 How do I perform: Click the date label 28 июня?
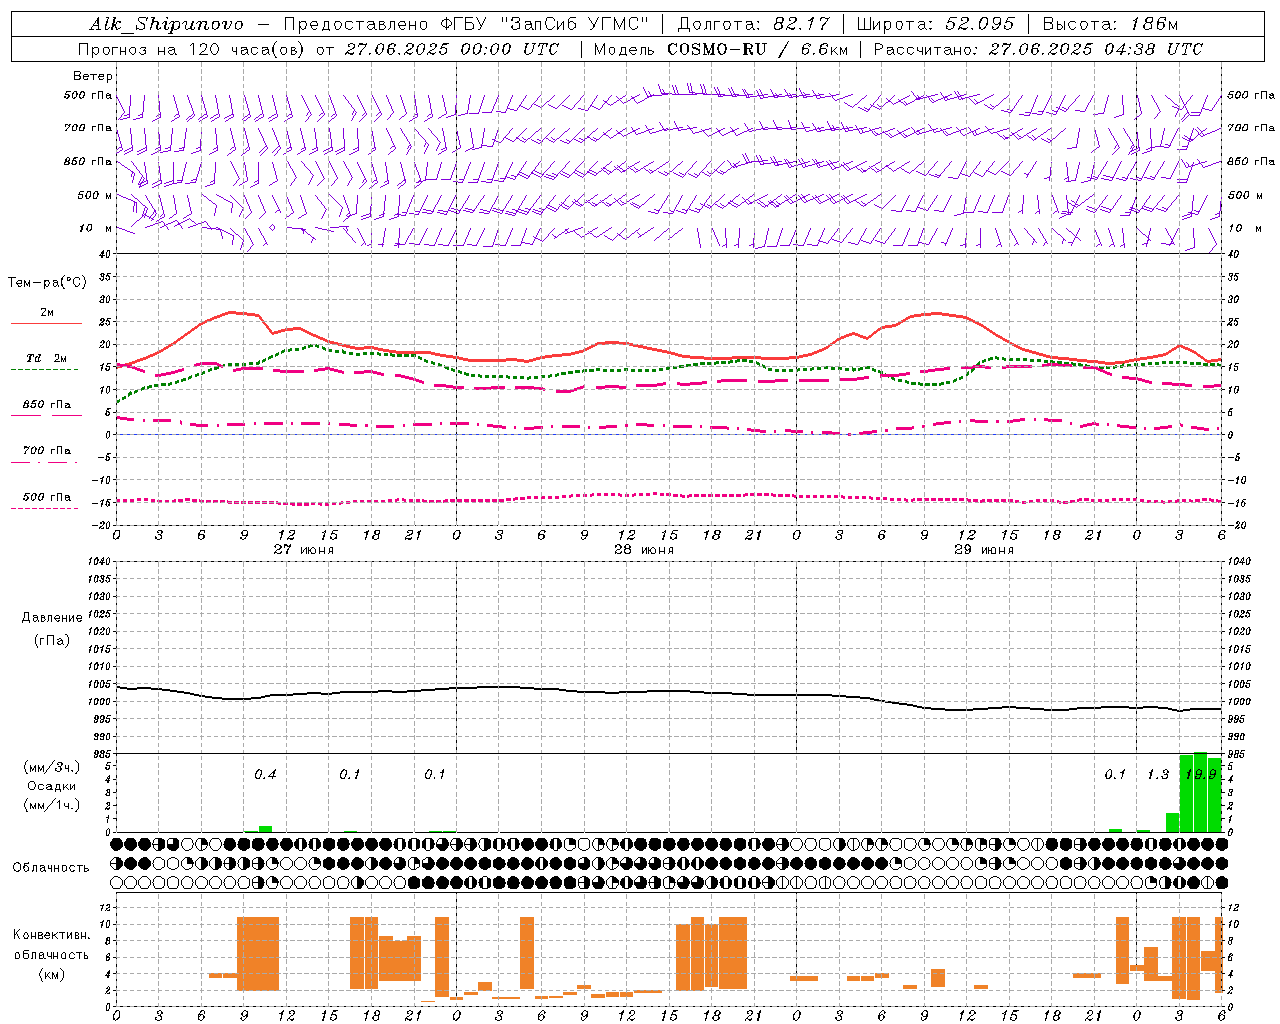pyautogui.click(x=644, y=550)
